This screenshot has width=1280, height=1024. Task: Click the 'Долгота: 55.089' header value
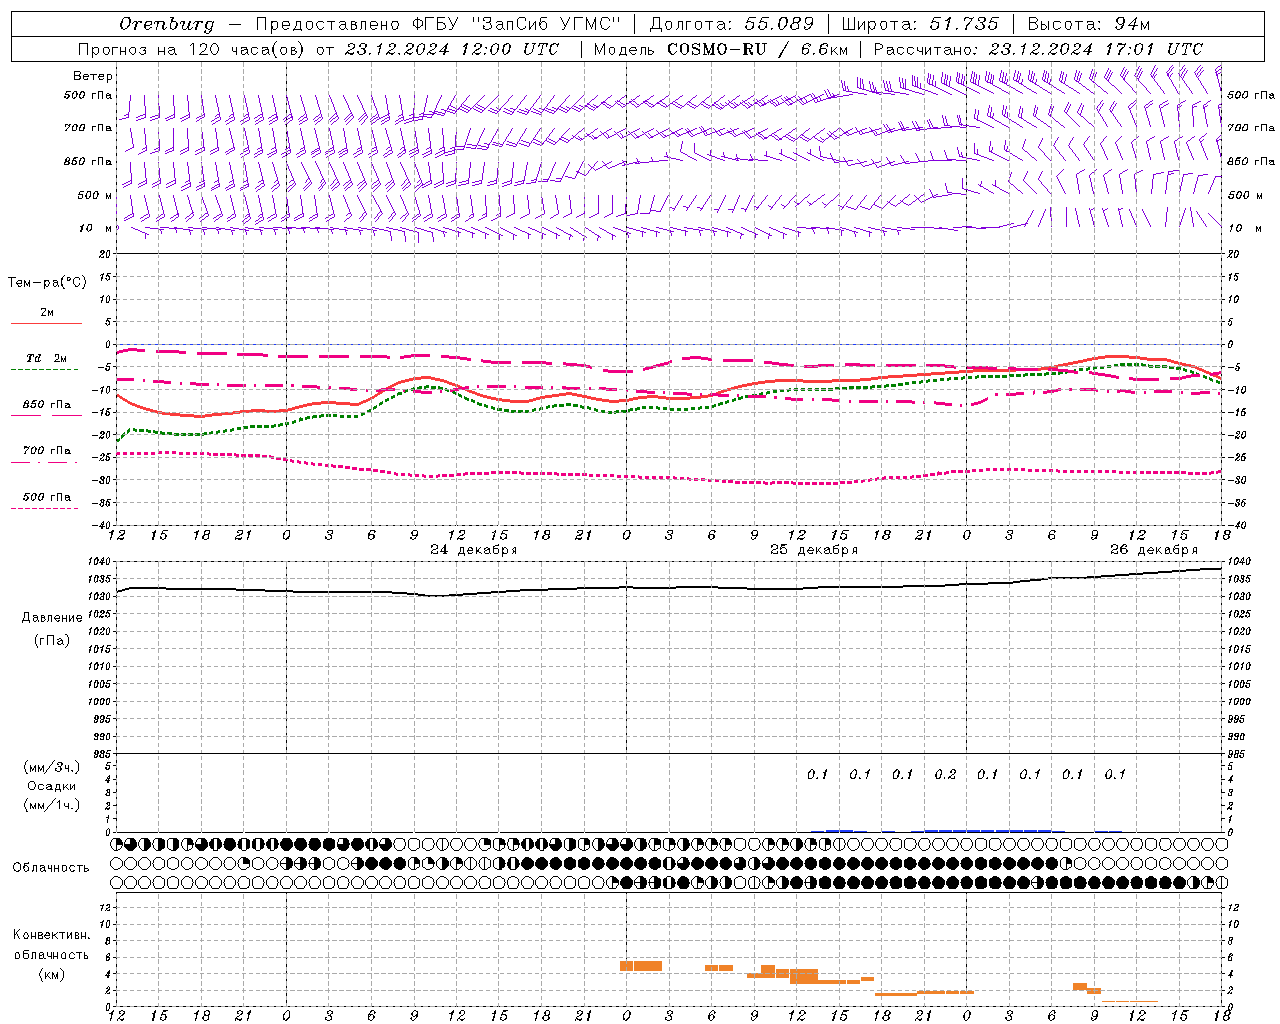coord(732,24)
